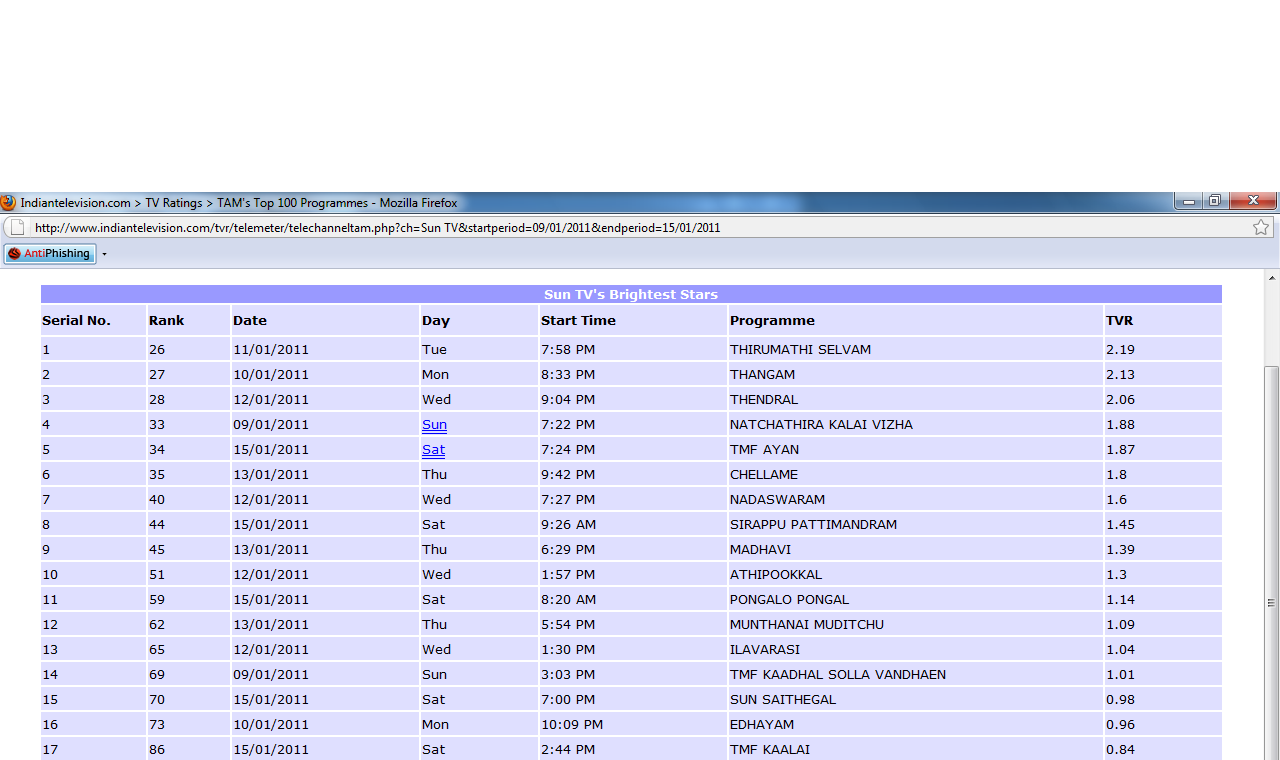Bookmark this page with the star icon
This screenshot has width=1280, height=760.
(1261, 227)
